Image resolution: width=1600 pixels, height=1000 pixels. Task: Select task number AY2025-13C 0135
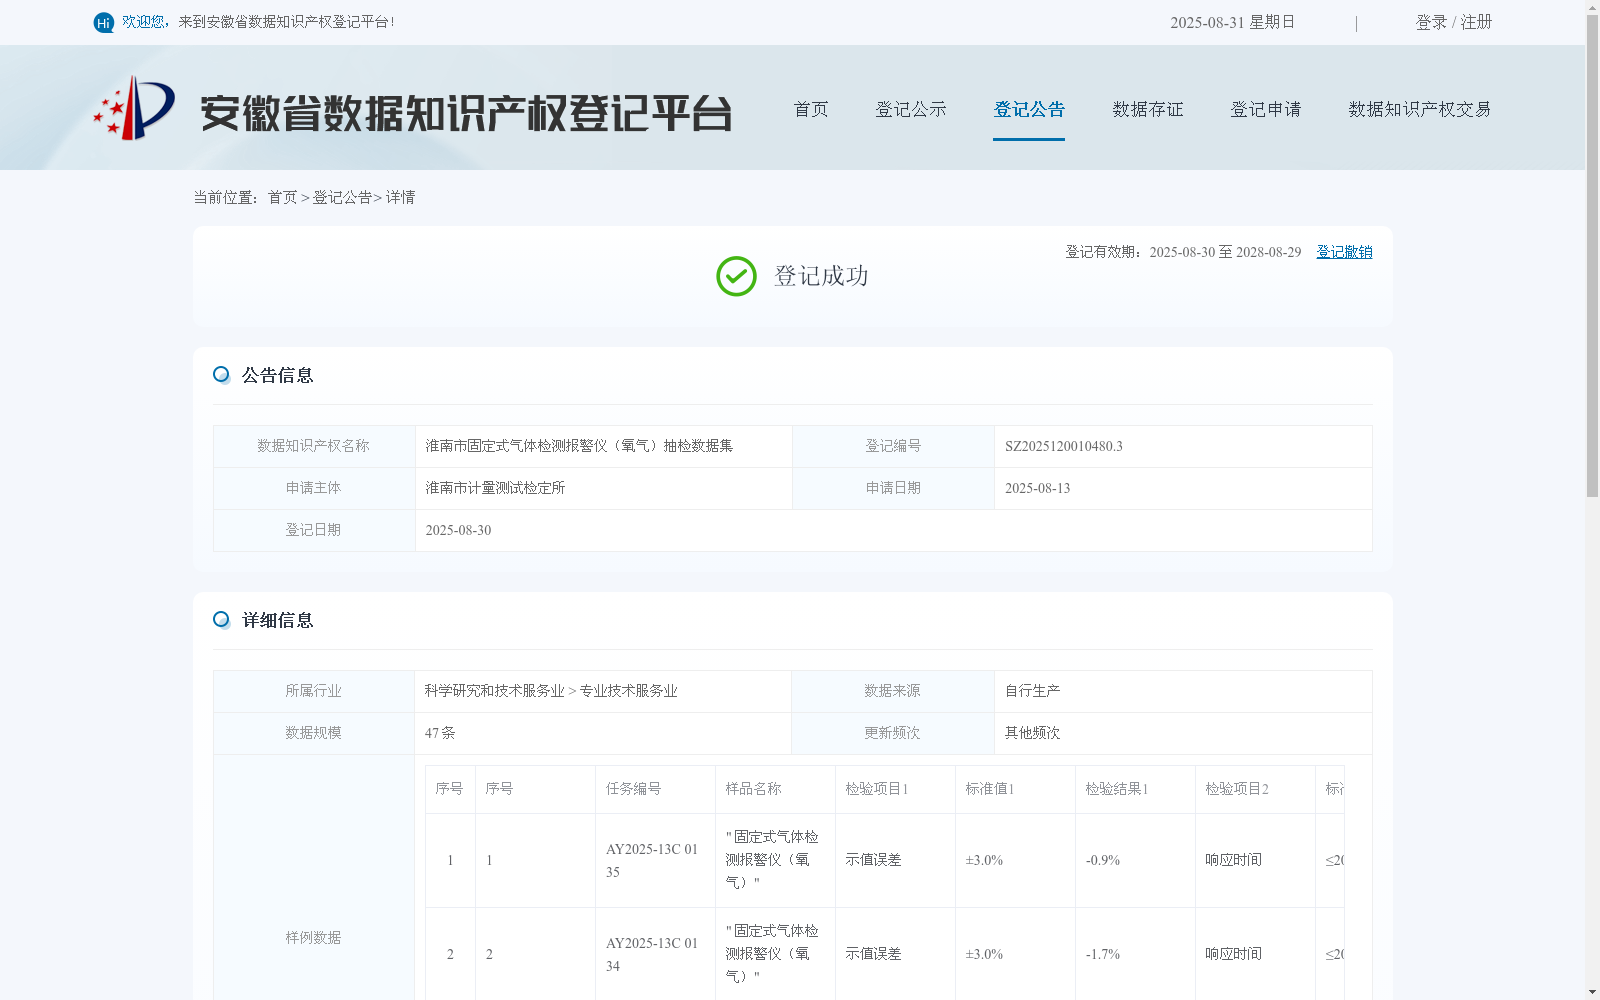[x=652, y=860]
